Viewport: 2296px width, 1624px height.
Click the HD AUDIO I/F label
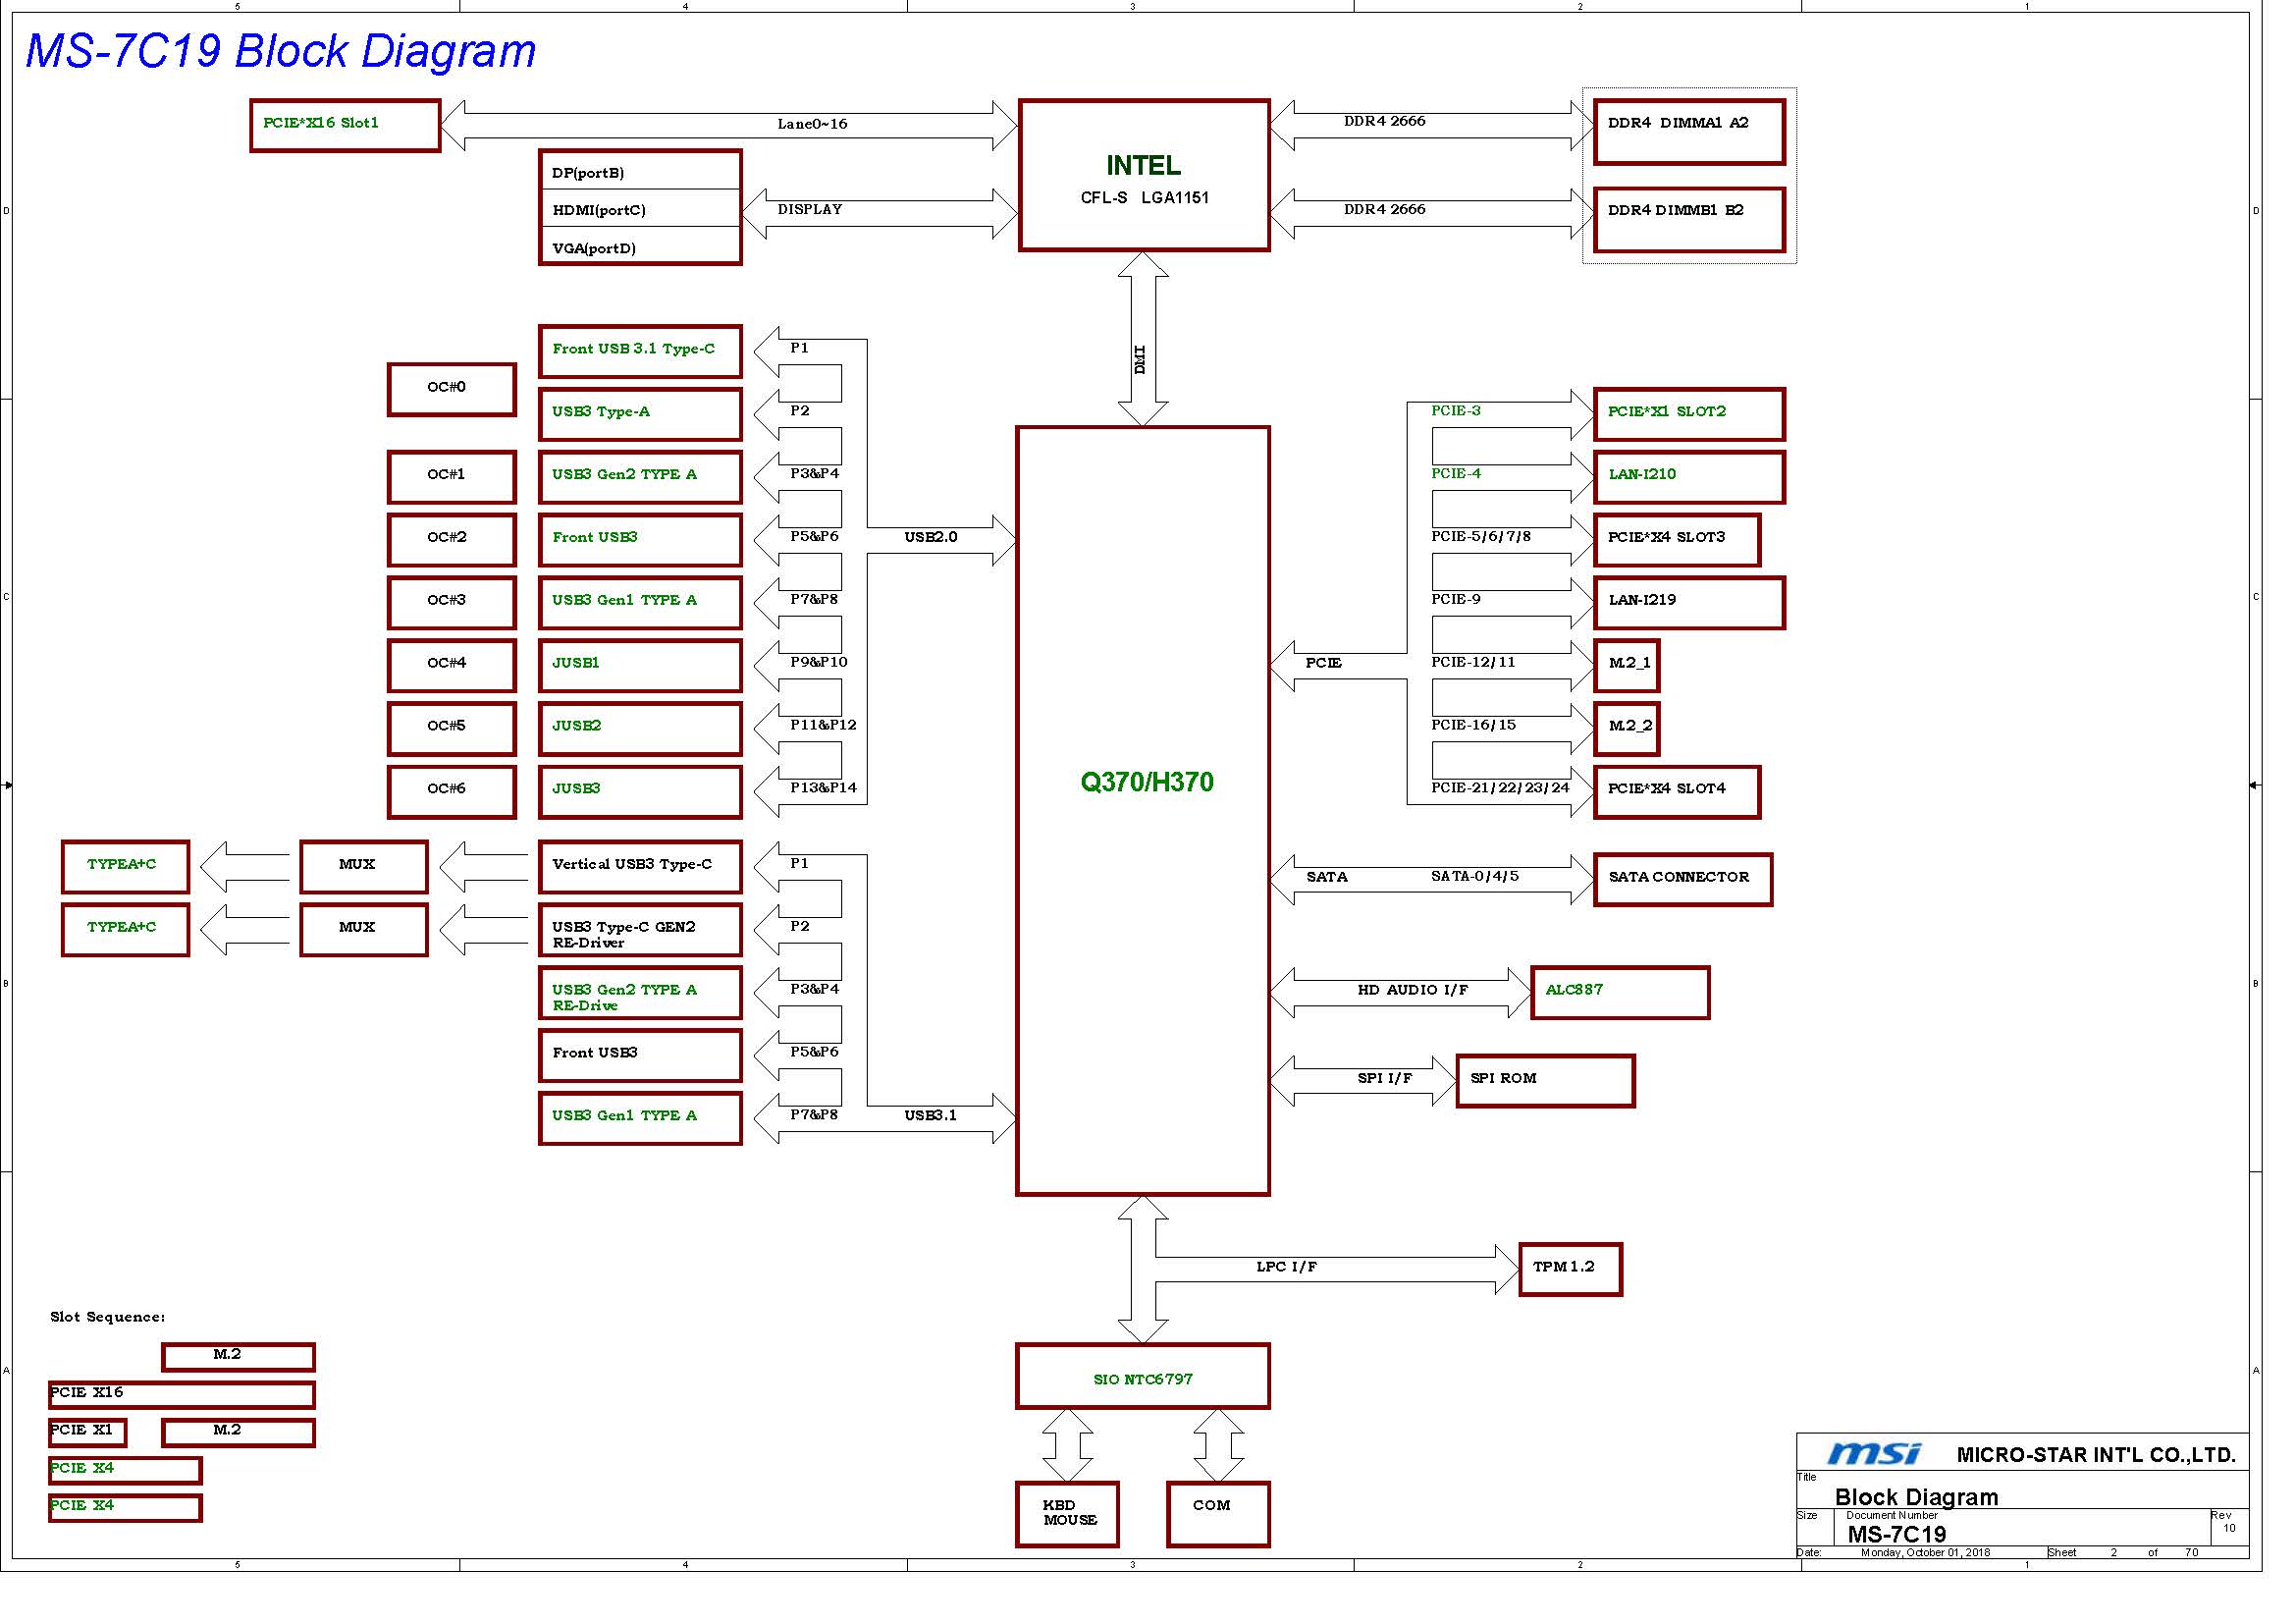pos(1412,990)
